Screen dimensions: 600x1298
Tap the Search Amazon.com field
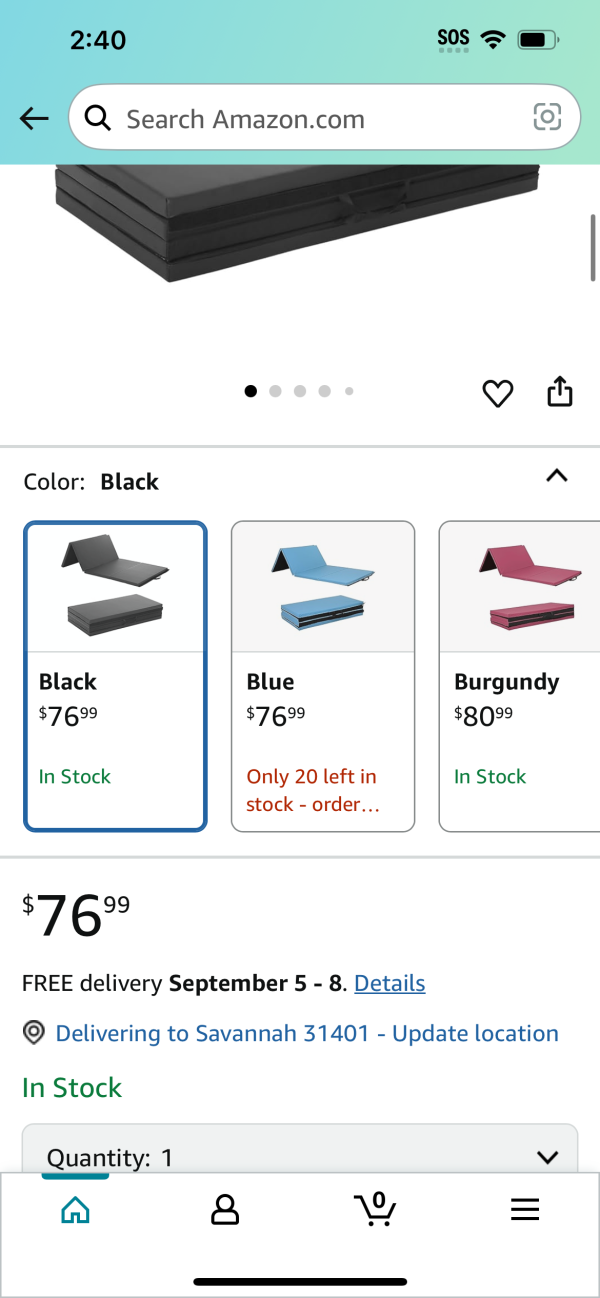tap(324, 118)
